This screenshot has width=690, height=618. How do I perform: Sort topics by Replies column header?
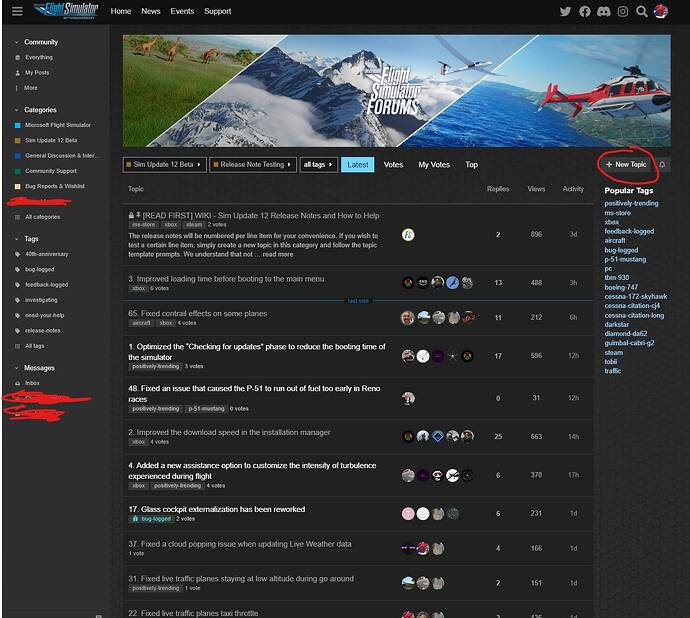coord(498,189)
